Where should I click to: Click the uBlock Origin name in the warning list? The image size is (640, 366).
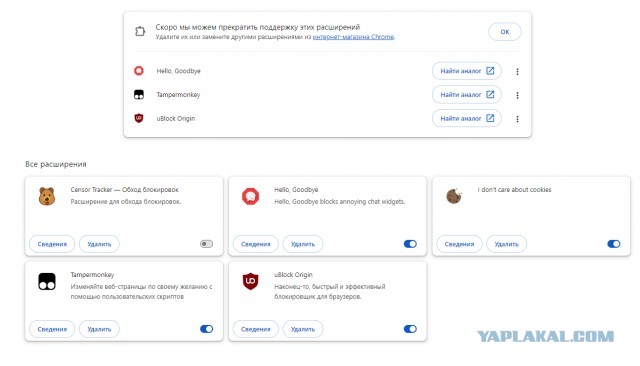176,118
